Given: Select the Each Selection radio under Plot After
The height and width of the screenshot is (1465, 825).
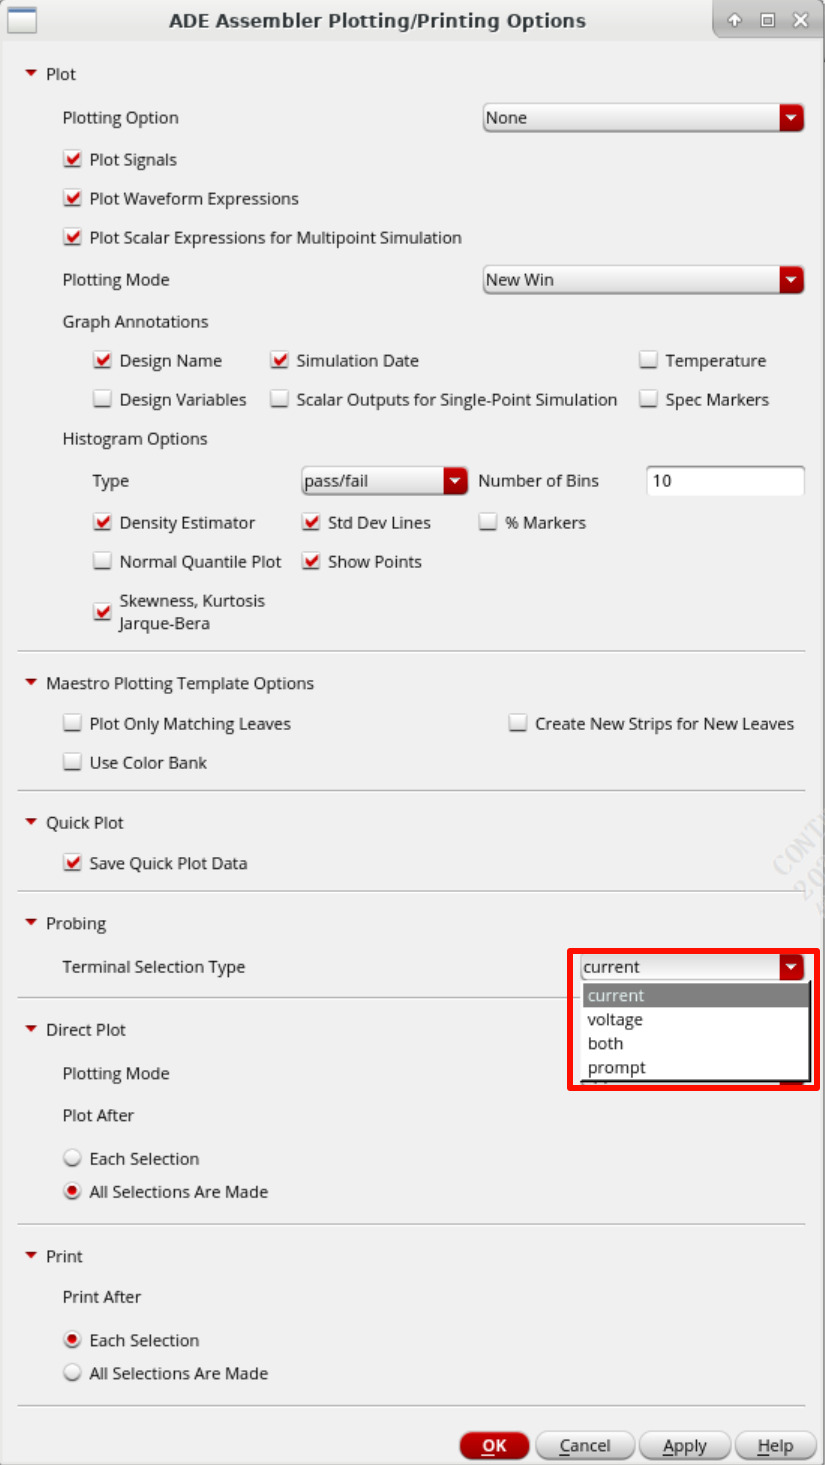Looking at the screenshot, I should pyautogui.click(x=72, y=1159).
